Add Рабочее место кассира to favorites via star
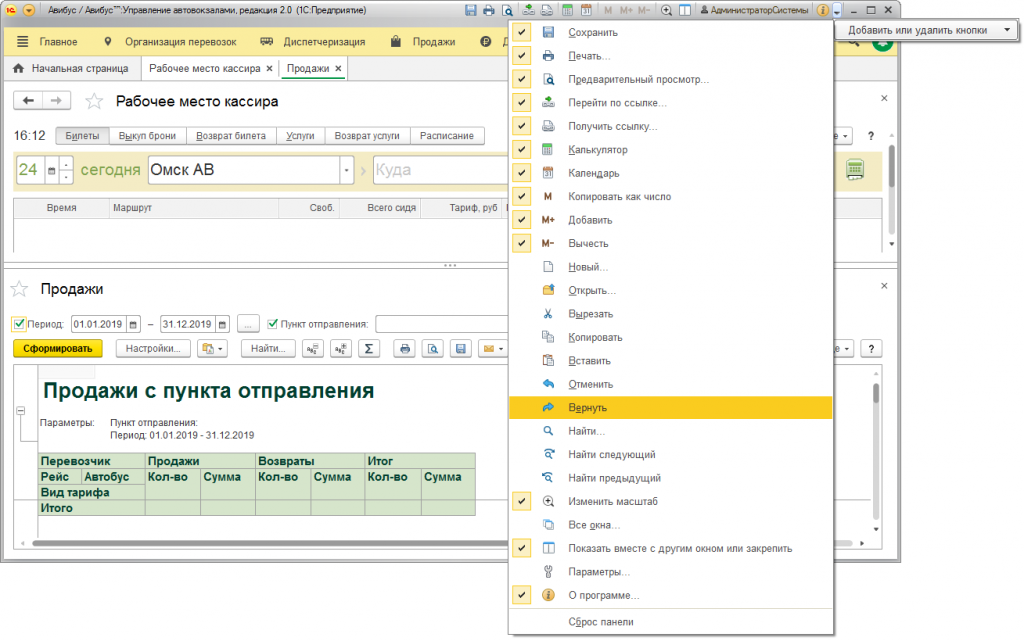This screenshot has width=1024, height=641. [94, 101]
